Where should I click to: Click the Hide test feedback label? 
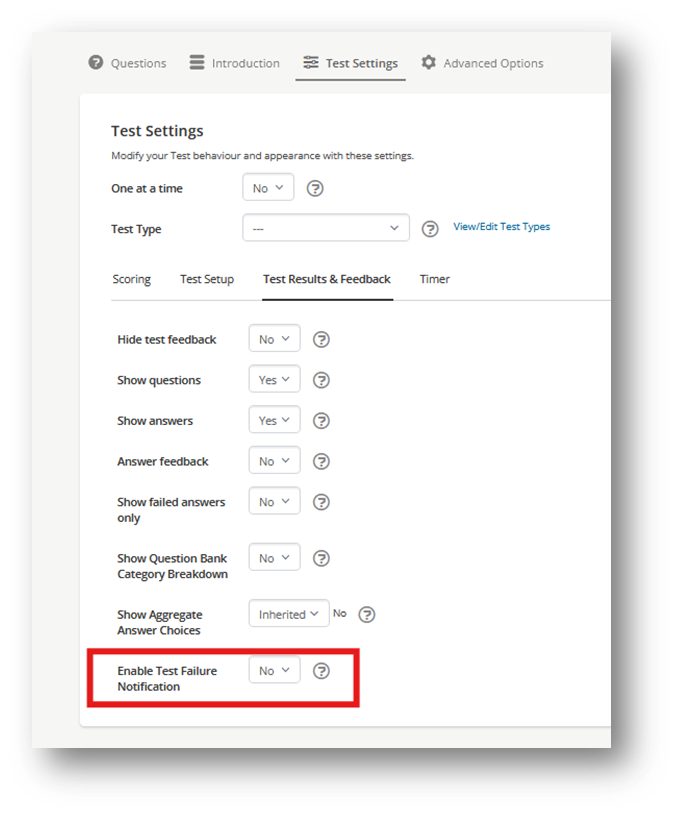click(x=166, y=340)
